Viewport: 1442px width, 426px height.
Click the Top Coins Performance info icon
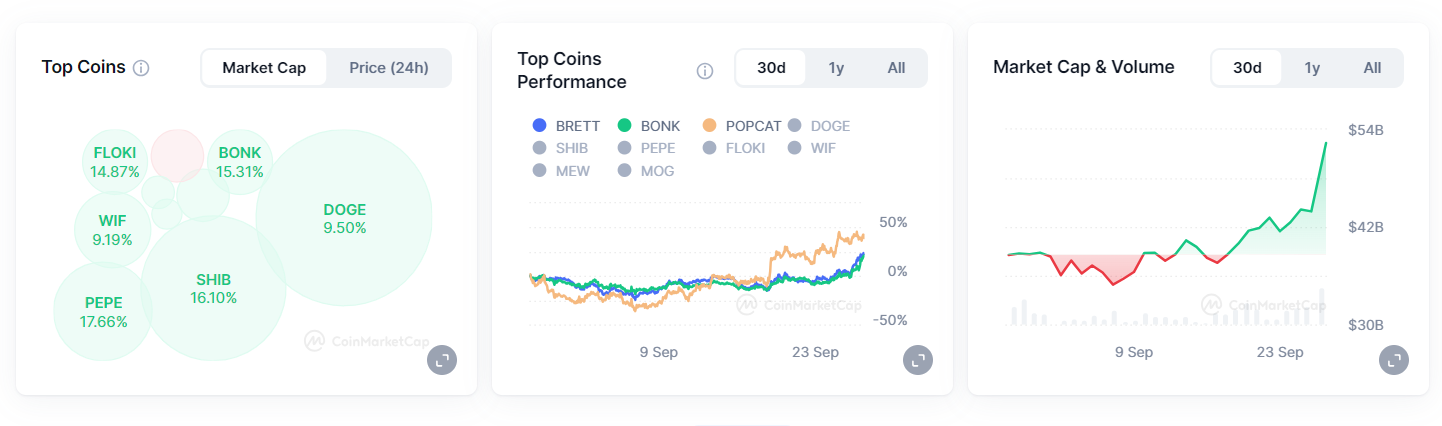[x=704, y=71]
